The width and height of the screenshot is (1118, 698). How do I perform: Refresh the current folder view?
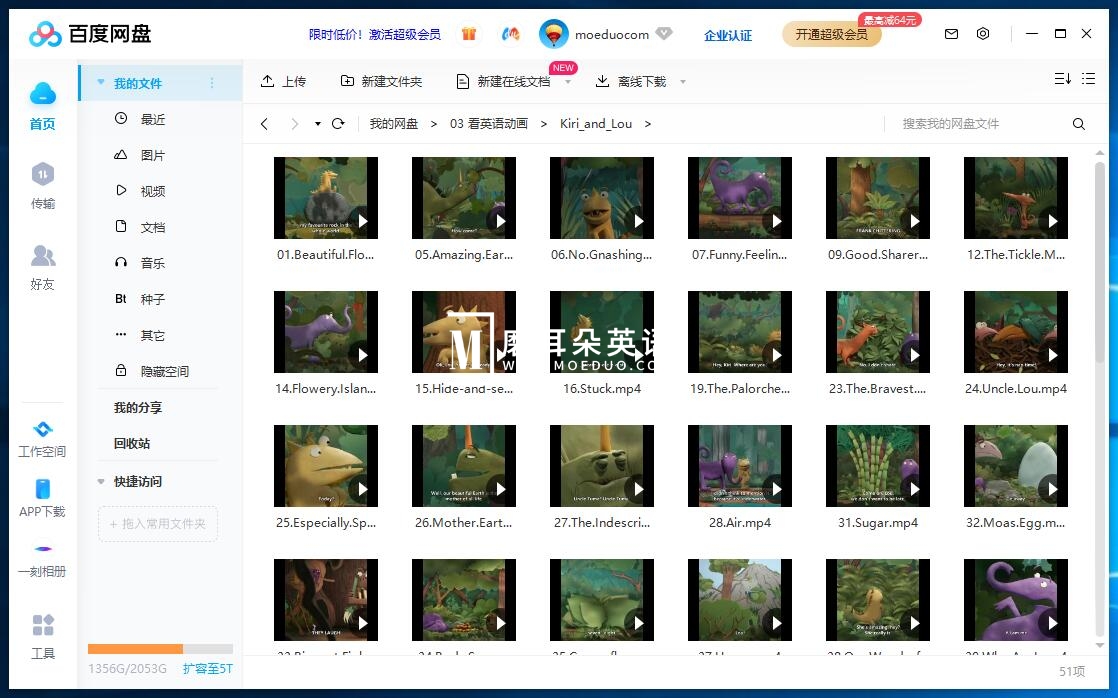point(338,123)
